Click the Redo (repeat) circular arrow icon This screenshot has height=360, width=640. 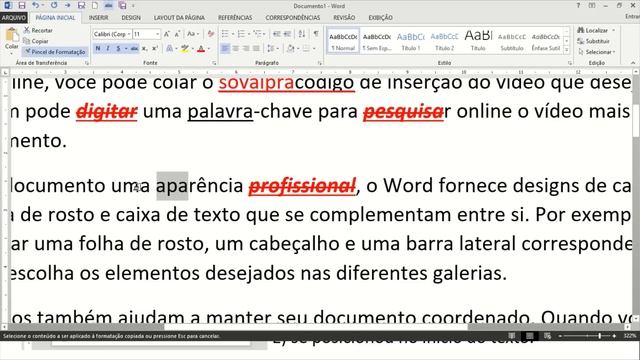coord(54,5)
